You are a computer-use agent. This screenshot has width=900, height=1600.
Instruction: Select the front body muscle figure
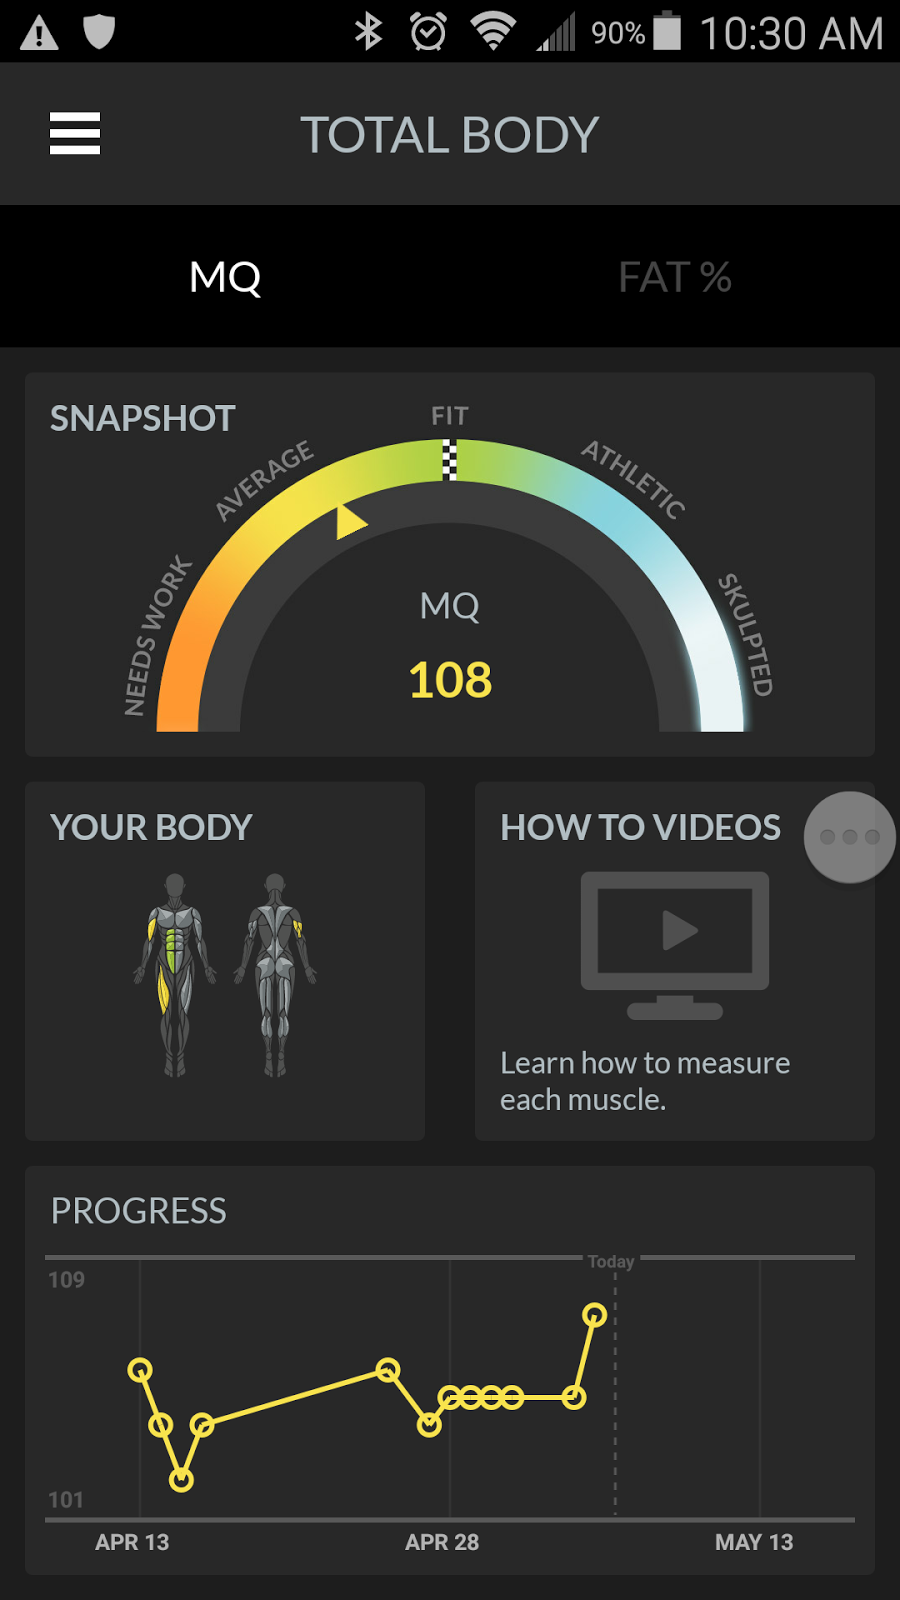pos(175,975)
